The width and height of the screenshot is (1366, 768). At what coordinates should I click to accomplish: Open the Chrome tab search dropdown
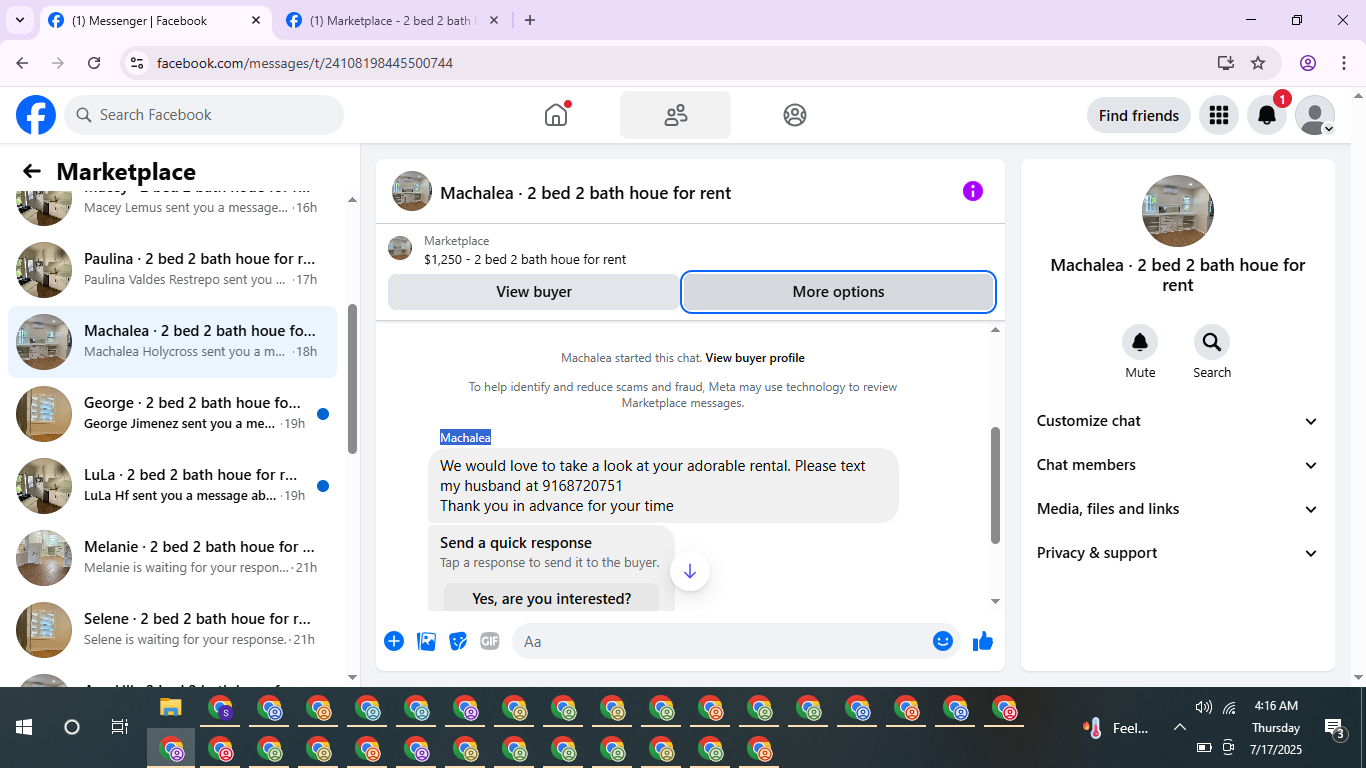(x=20, y=20)
